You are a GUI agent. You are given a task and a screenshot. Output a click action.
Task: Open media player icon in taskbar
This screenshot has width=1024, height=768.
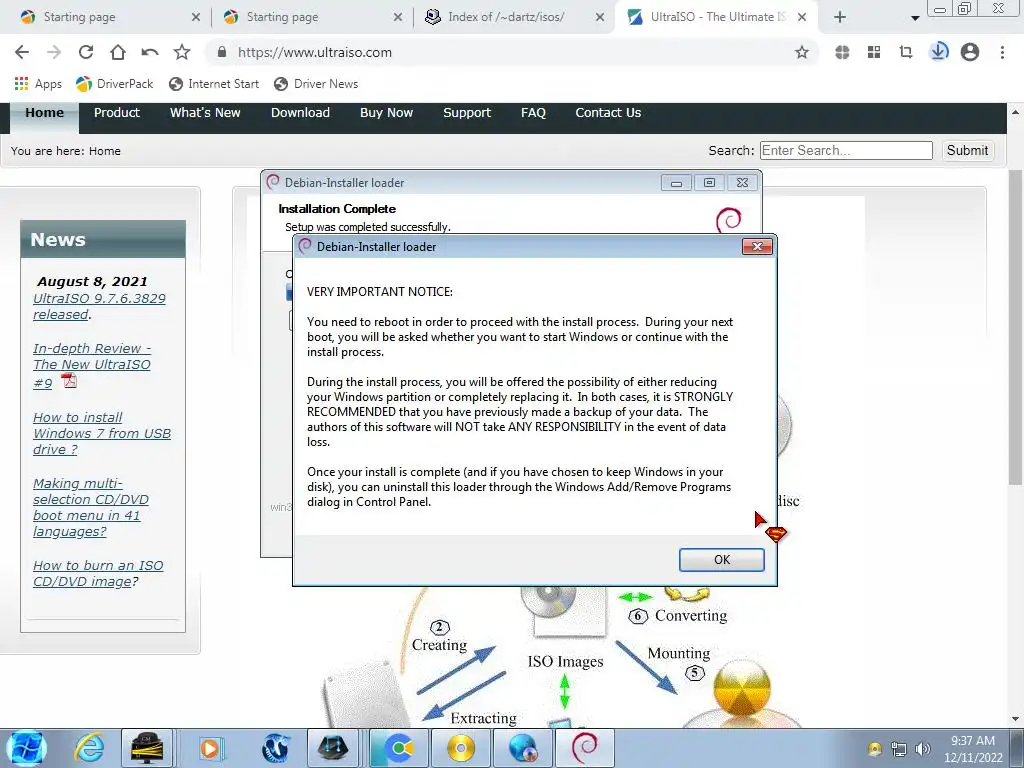point(210,748)
